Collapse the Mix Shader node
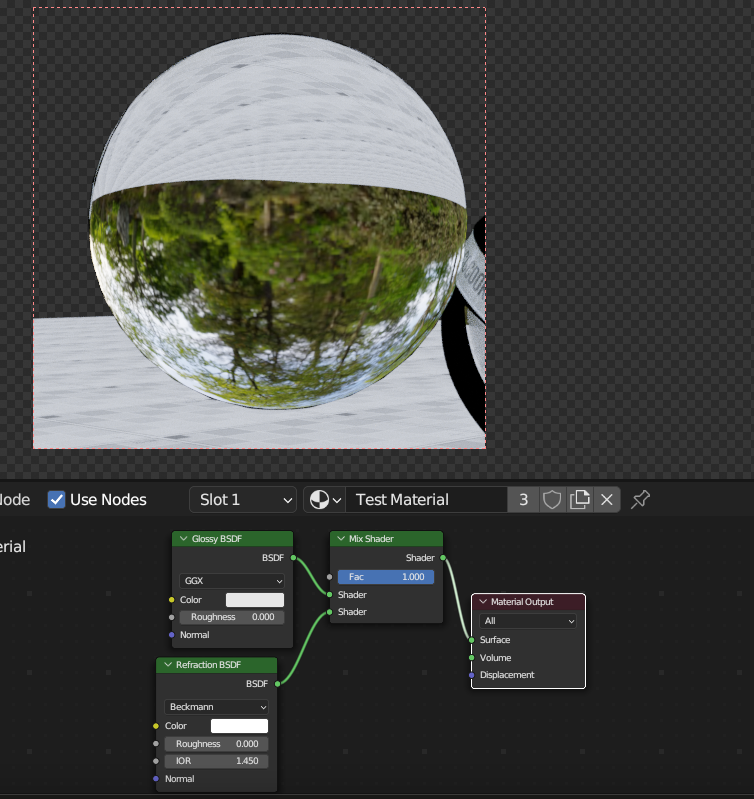Image resolution: width=754 pixels, height=799 pixels. (x=341, y=539)
